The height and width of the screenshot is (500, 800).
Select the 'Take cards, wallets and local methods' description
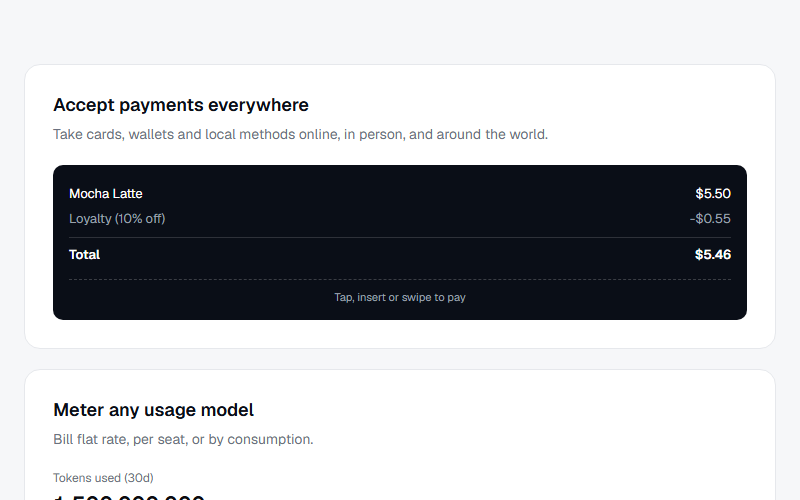pyautogui.click(x=301, y=134)
